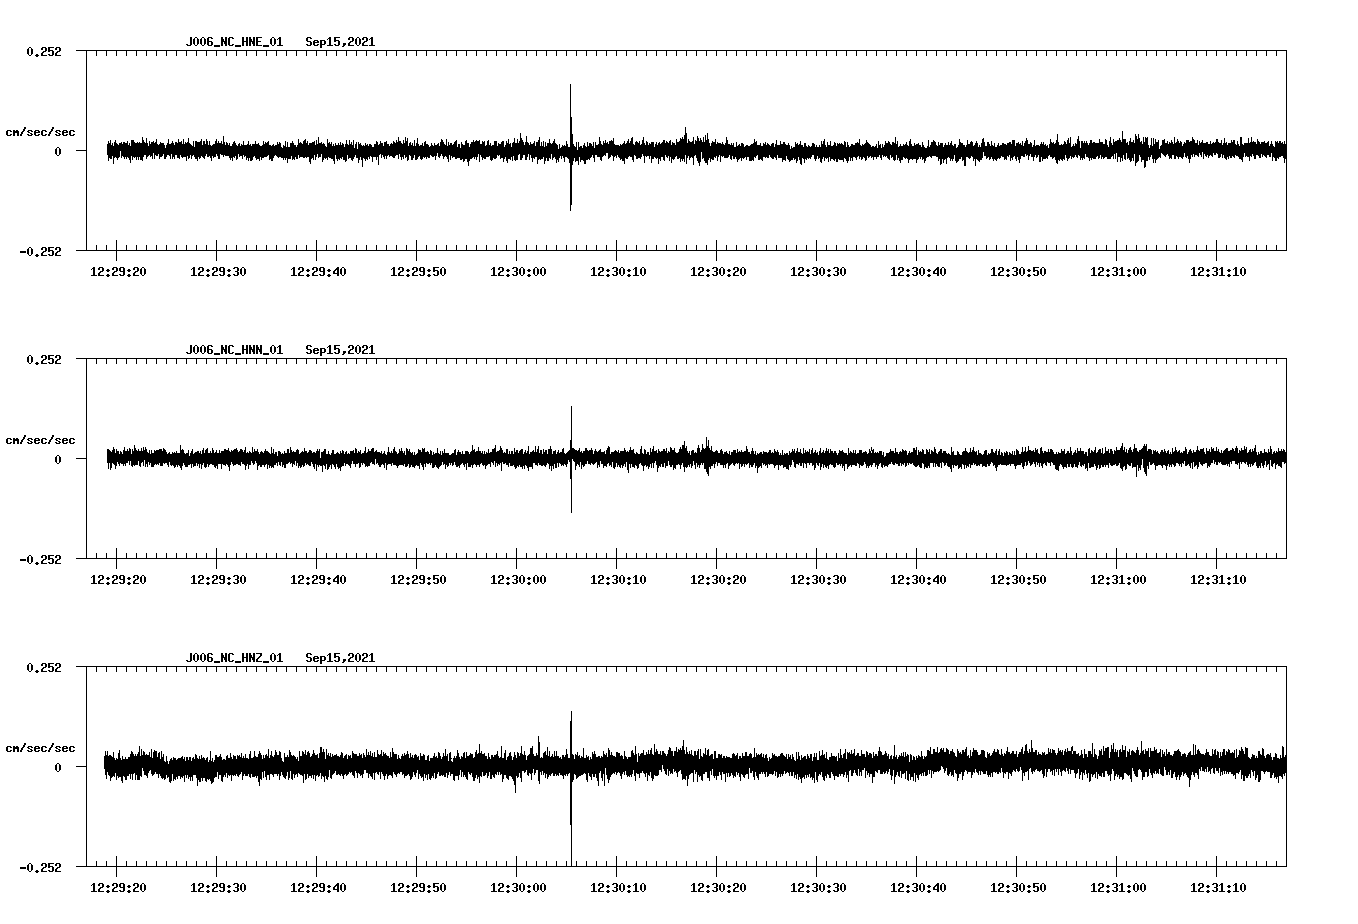Click the 12:30:40 time label on HNZ axis
This screenshot has height=924, width=1358.
coord(918,888)
